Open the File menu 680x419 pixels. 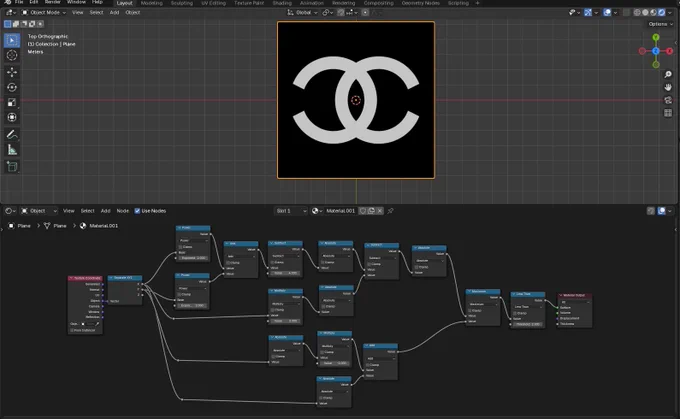point(19,2)
